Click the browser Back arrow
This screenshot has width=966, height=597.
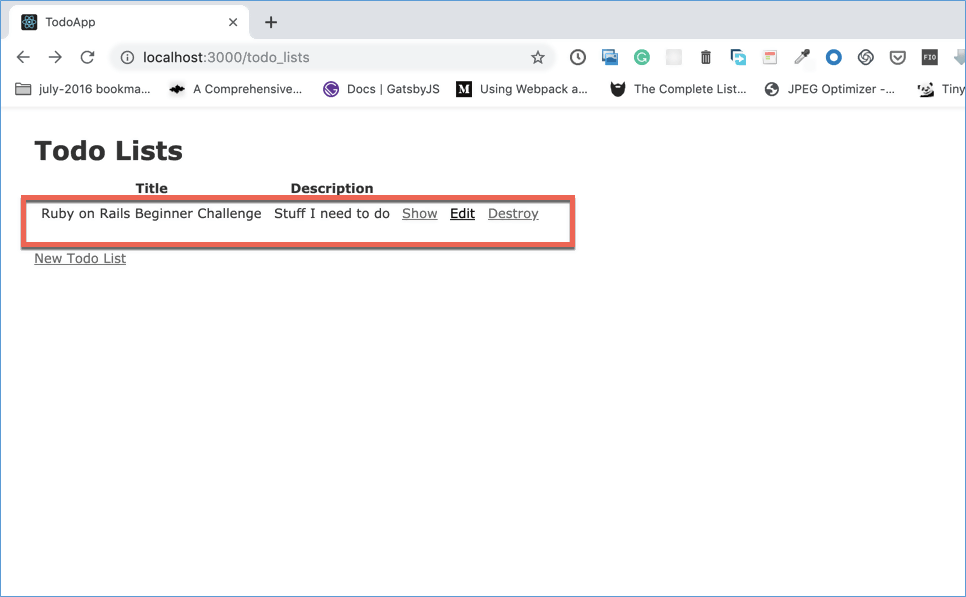[x=23, y=57]
